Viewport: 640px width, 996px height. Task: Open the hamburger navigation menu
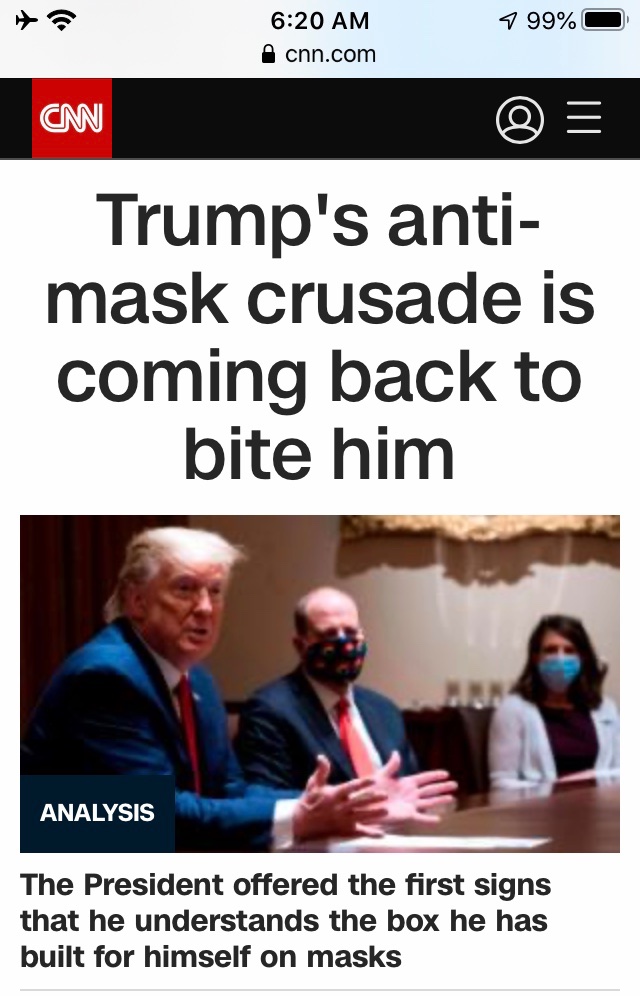pos(583,118)
